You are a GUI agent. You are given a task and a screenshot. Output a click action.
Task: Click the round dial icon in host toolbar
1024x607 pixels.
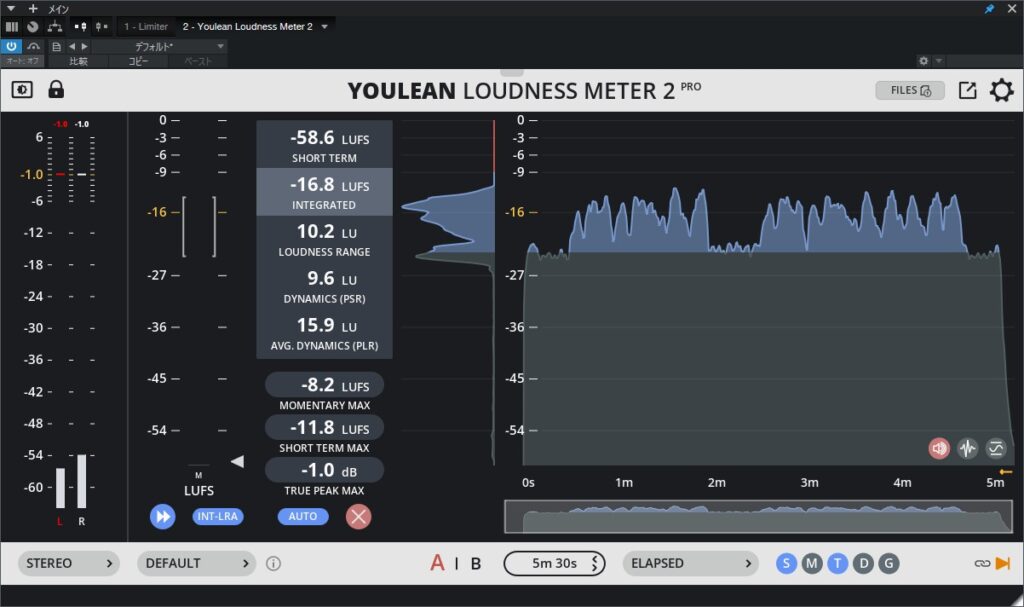[x=33, y=27]
